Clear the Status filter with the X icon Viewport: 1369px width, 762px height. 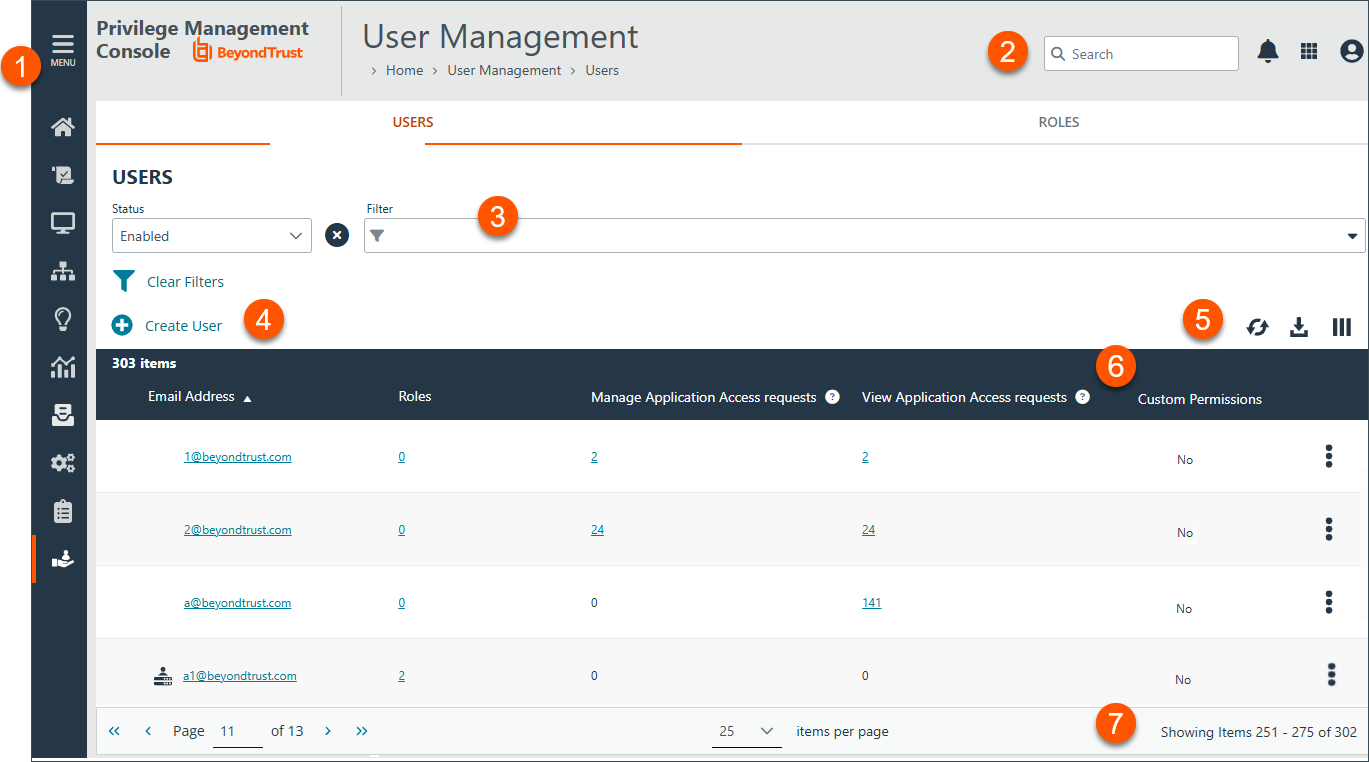coord(338,236)
